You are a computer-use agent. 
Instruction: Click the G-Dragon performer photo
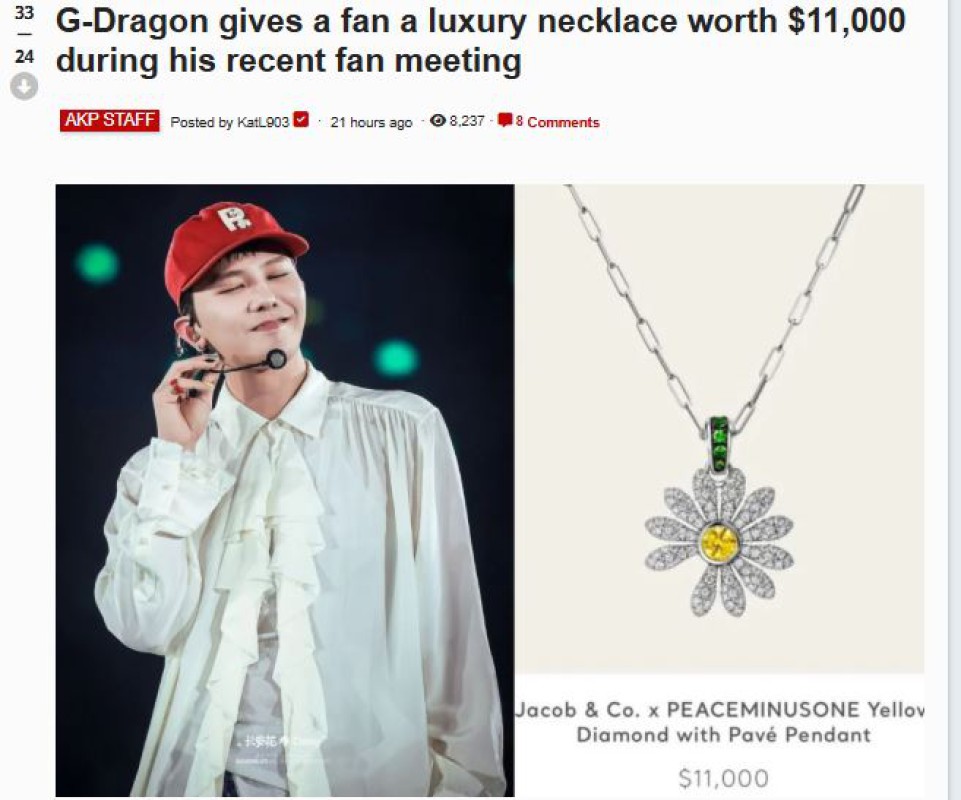pos(284,490)
